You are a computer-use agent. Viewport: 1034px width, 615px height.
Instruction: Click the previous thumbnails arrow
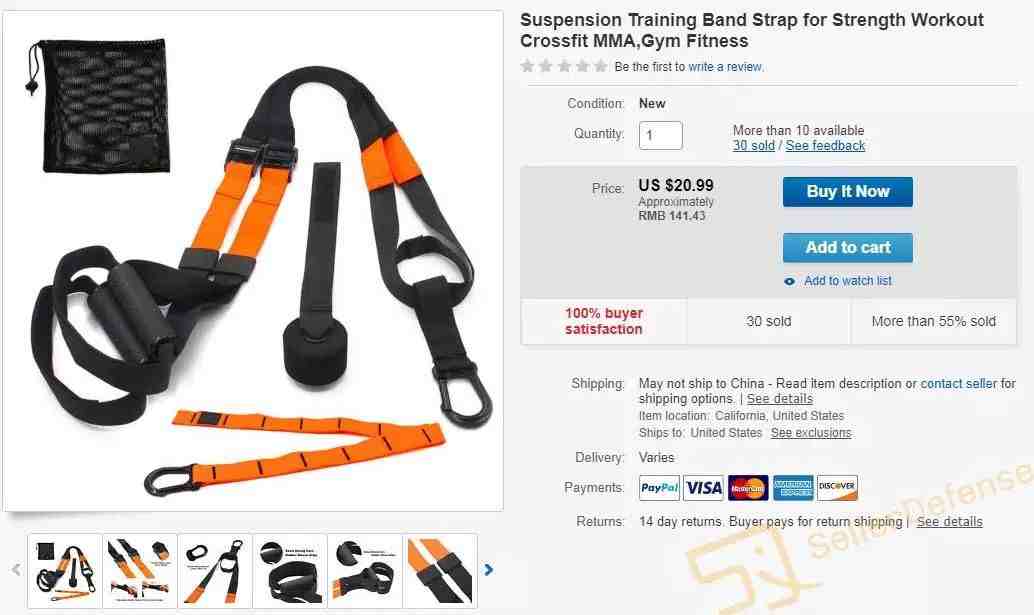tap(16, 570)
